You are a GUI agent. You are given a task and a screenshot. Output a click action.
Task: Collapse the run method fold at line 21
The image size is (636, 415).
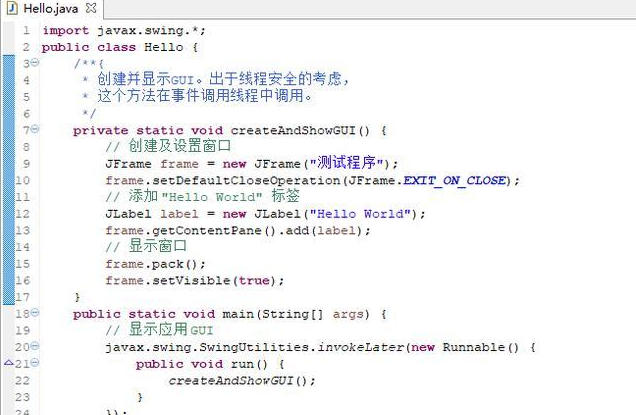[35, 364]
